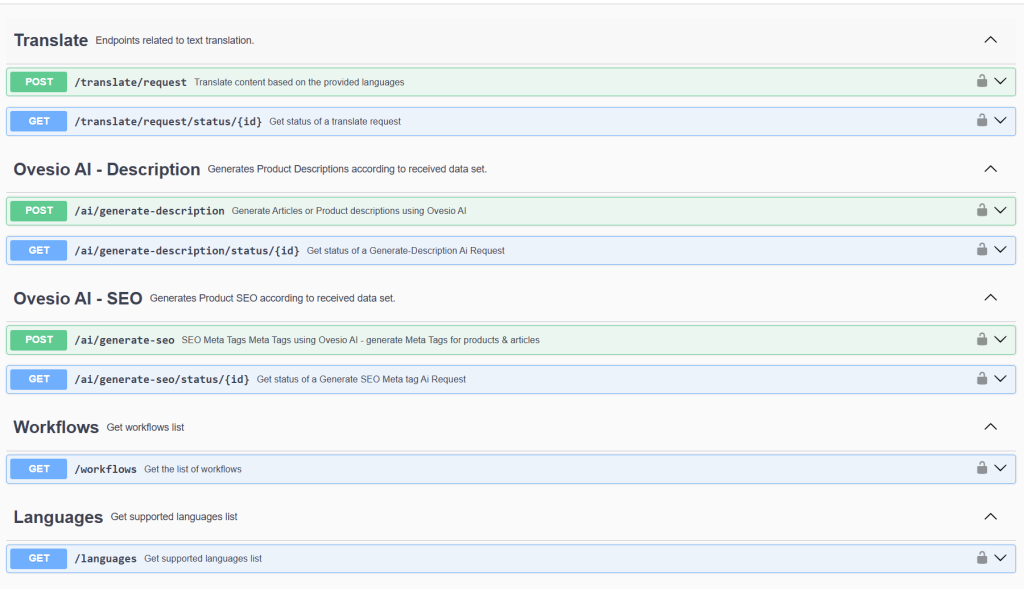Click GET badge for /workflows
This screenshot has height=589, width=1024.
tap(39, 469)
